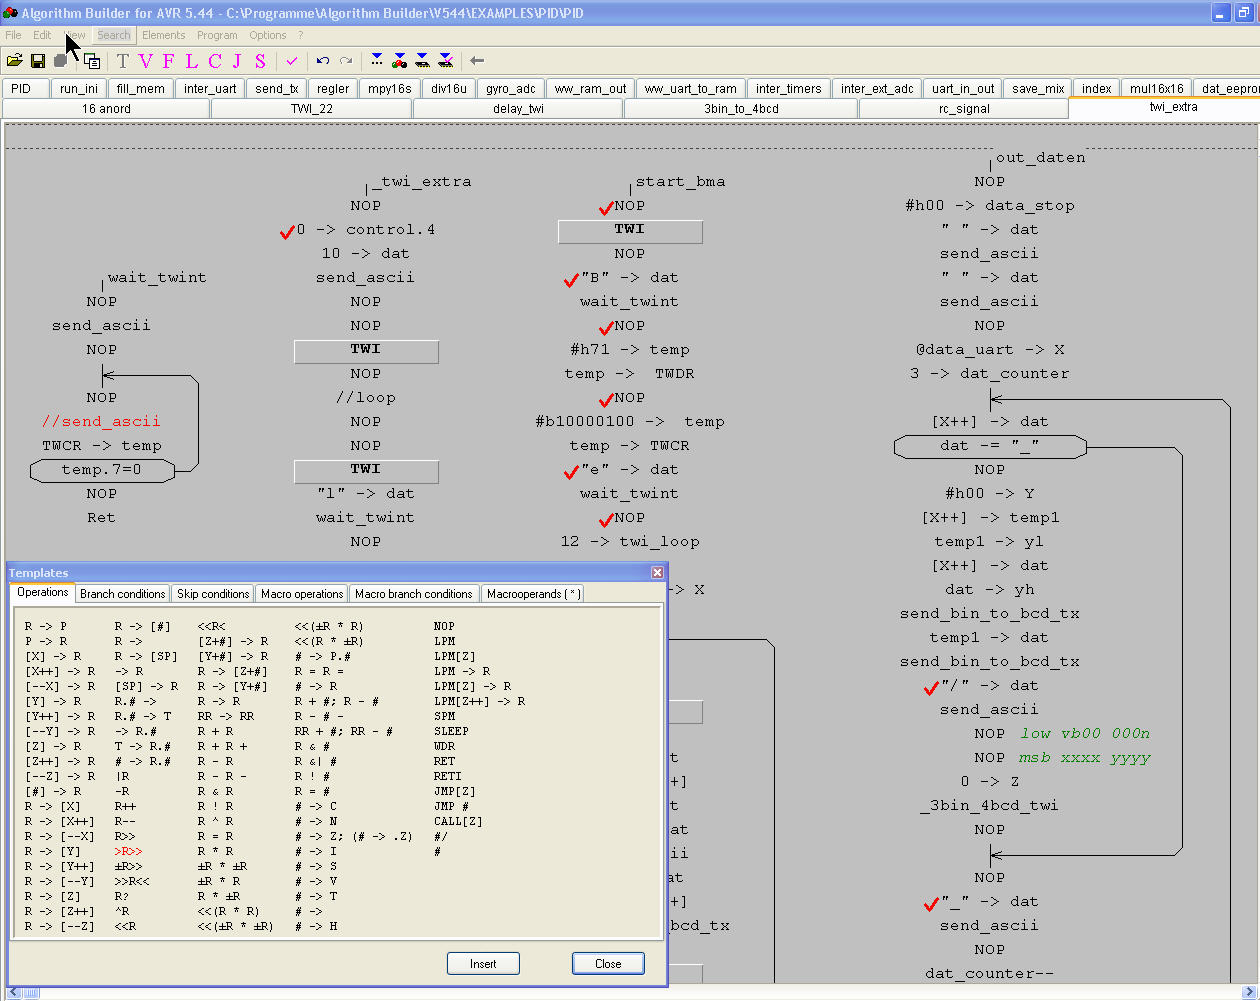This screenshot has width=1260, height=1001.
Task: Switch to the inter_uart tab
Action: coord(210,88)
